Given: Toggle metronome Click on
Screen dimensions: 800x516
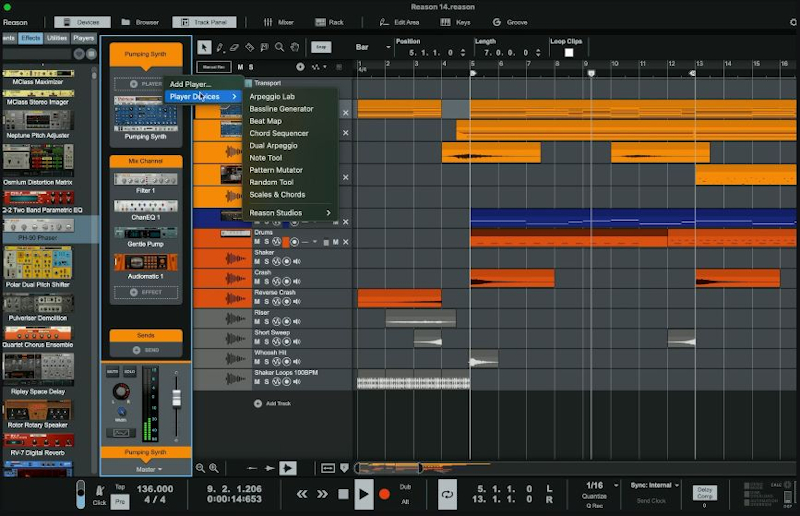Looking at the screenshot, I should pos(100,490).
